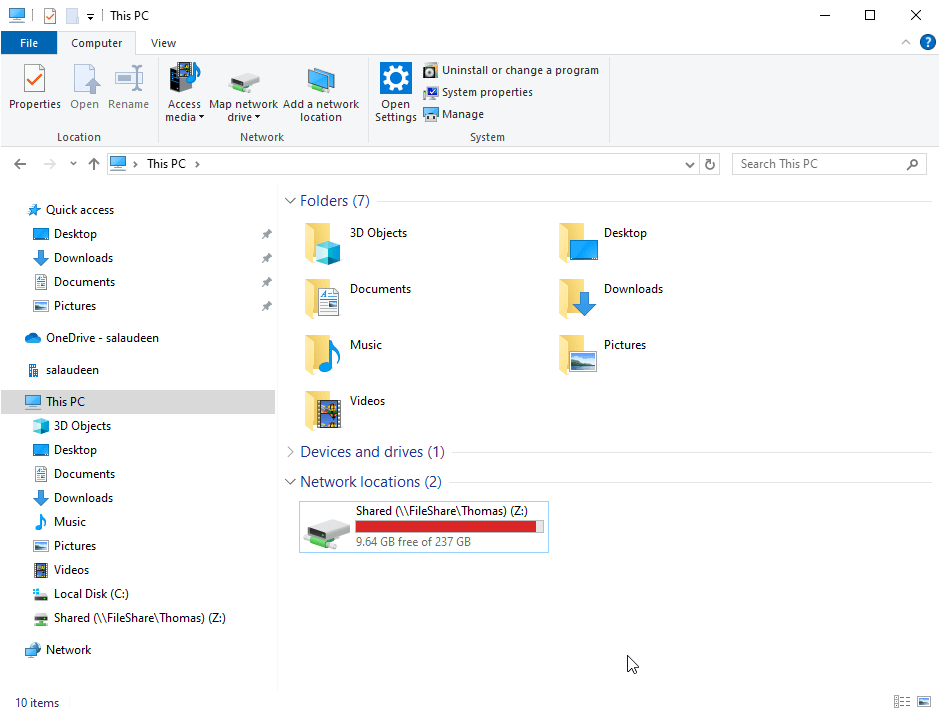This screenshot has width=940, height=715.
Task: Click the Search This PC field
Action: (828, 164)
